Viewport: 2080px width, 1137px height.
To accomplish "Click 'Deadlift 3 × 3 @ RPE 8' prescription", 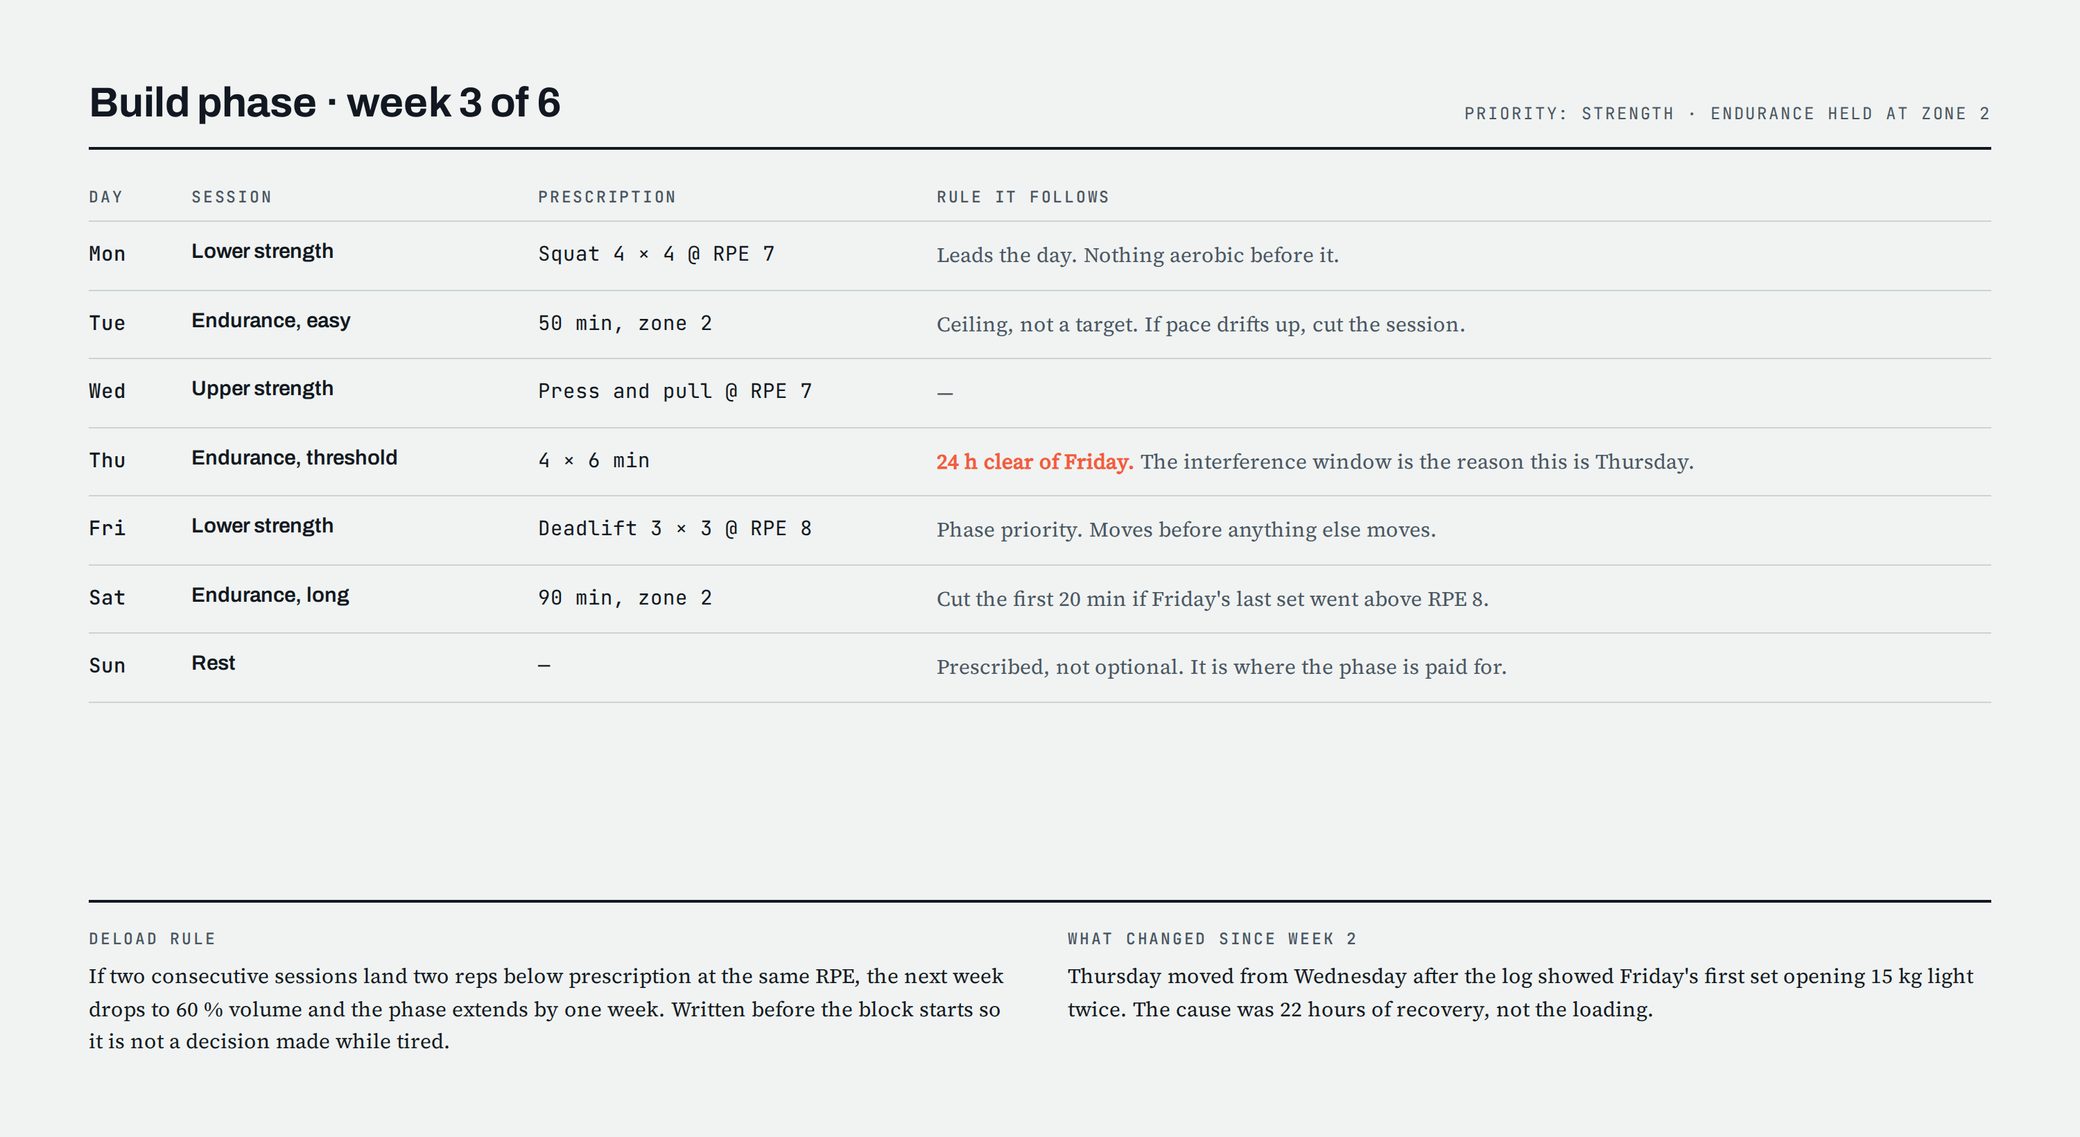I will 675,528.
